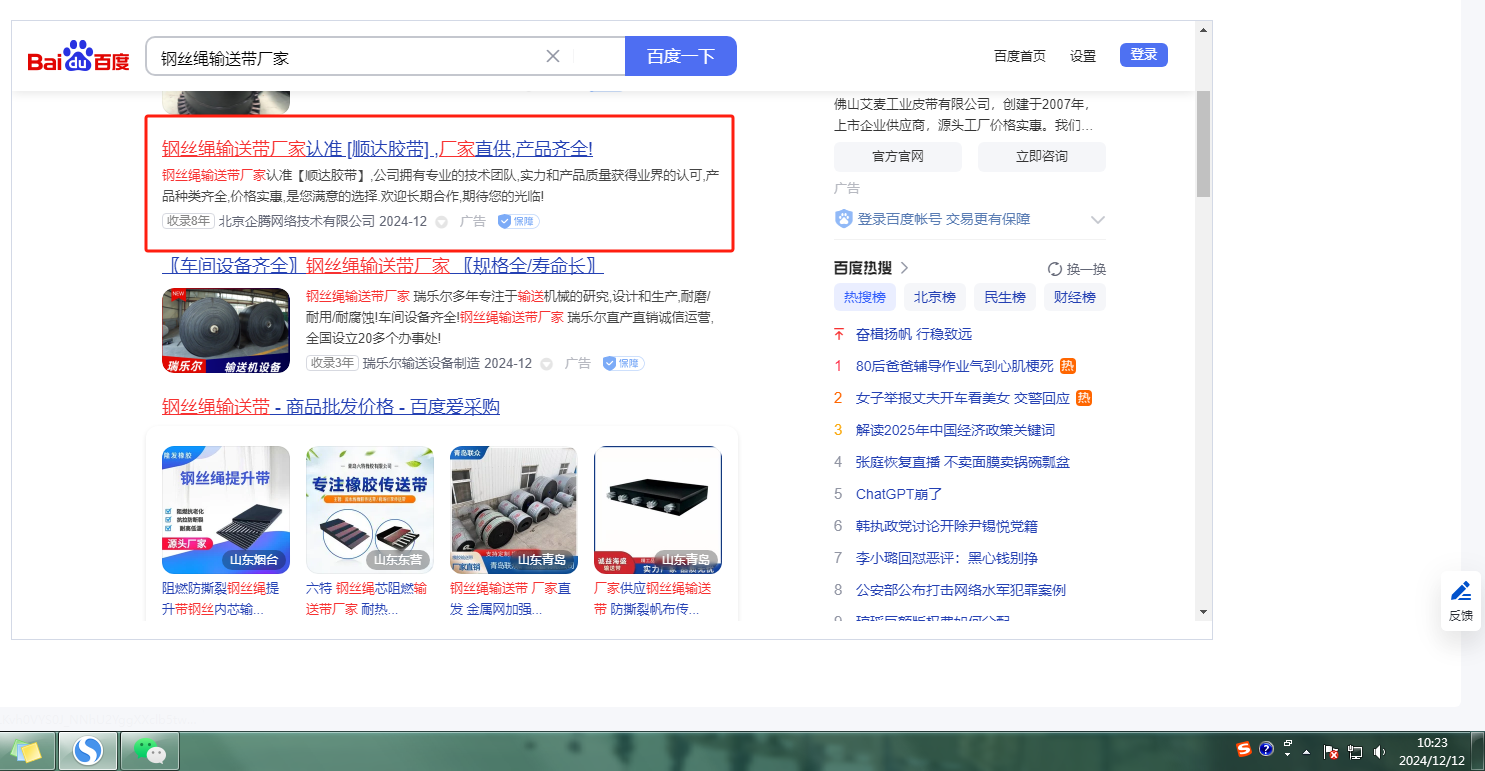1485x771 pixels.
Task: Click the 保障 badge under the 瑞乐尔 result
Action: (x=623, y=363)
